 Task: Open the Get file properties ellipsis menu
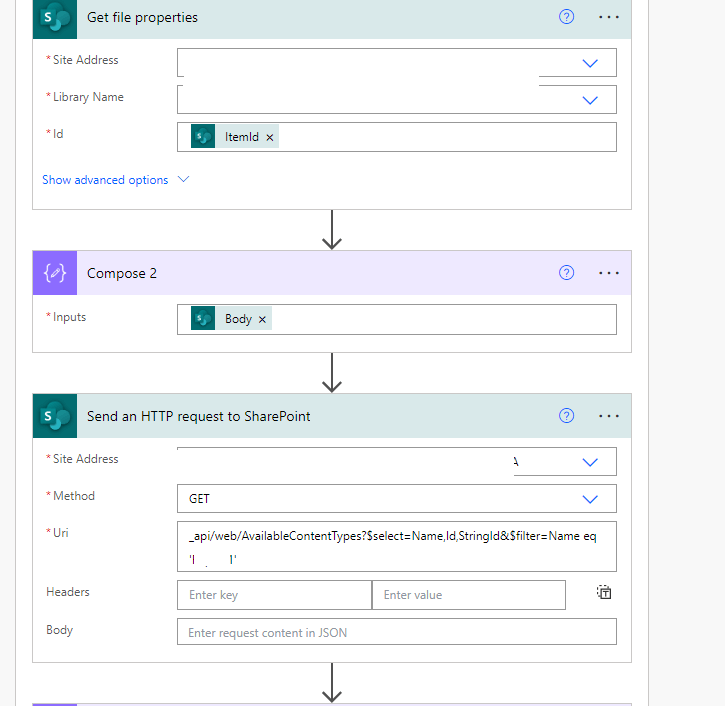[608, 17]
